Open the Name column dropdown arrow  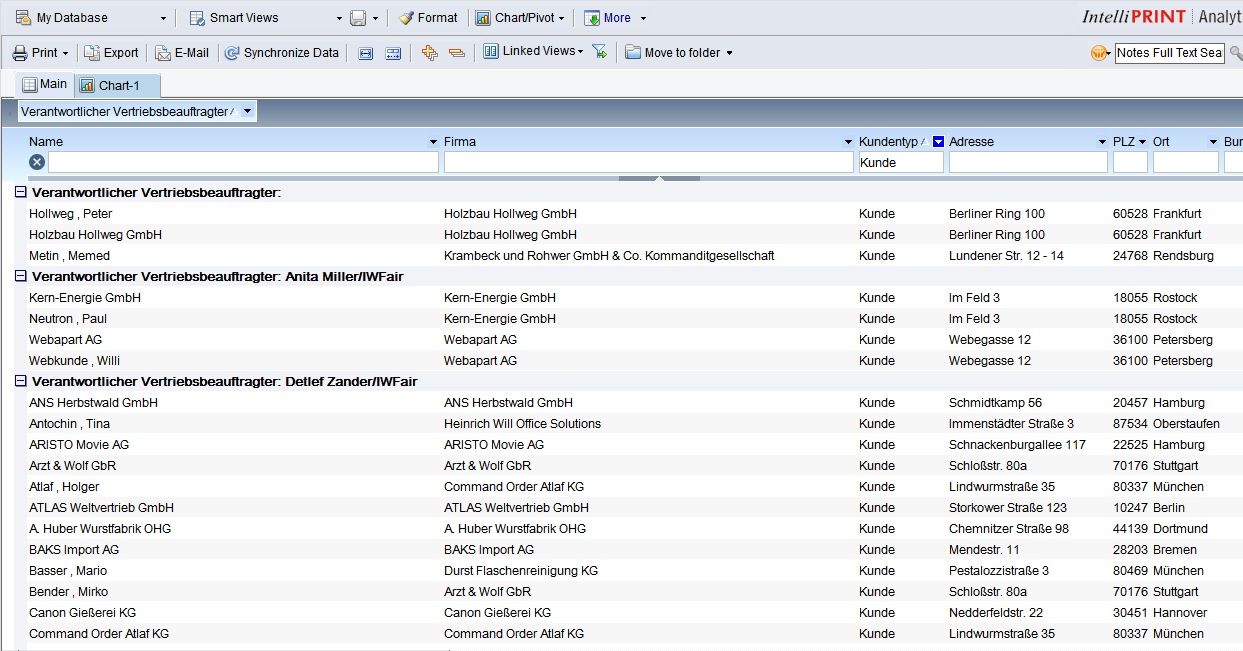pos(433,142)
